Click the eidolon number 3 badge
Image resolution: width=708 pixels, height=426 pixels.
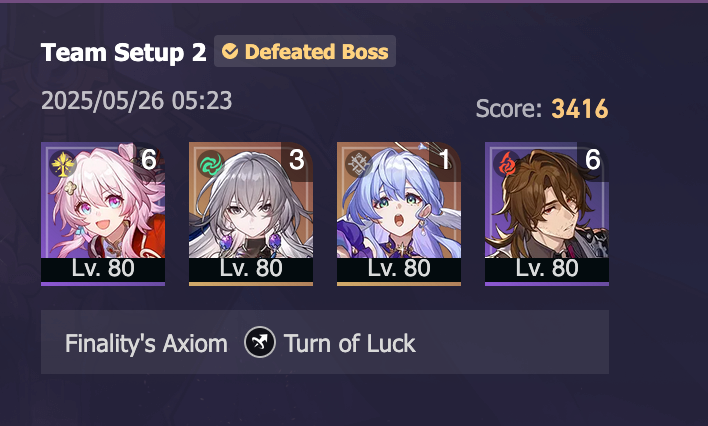coord(297,160)
